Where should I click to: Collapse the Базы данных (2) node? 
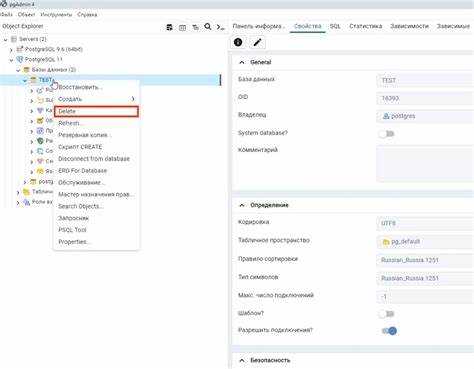[x=18, y=70]
